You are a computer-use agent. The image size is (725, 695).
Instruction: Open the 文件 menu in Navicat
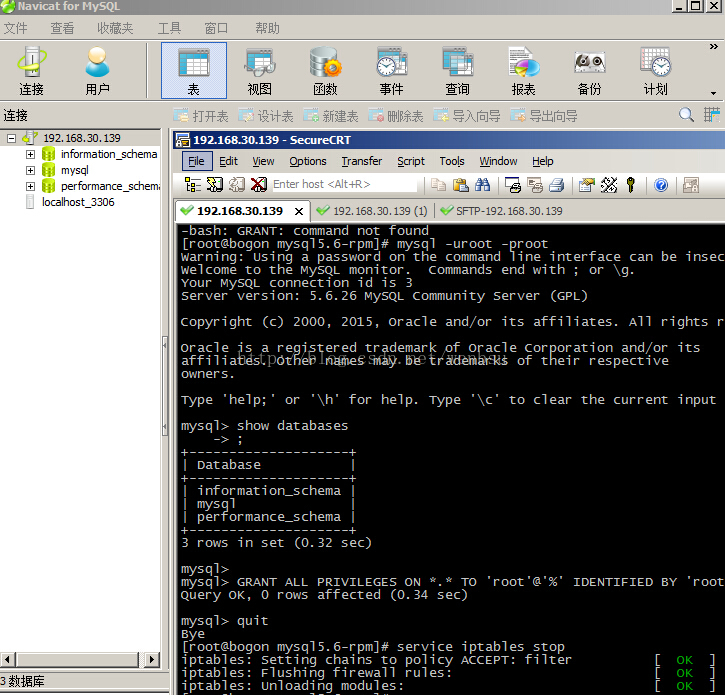coord(16,29)
